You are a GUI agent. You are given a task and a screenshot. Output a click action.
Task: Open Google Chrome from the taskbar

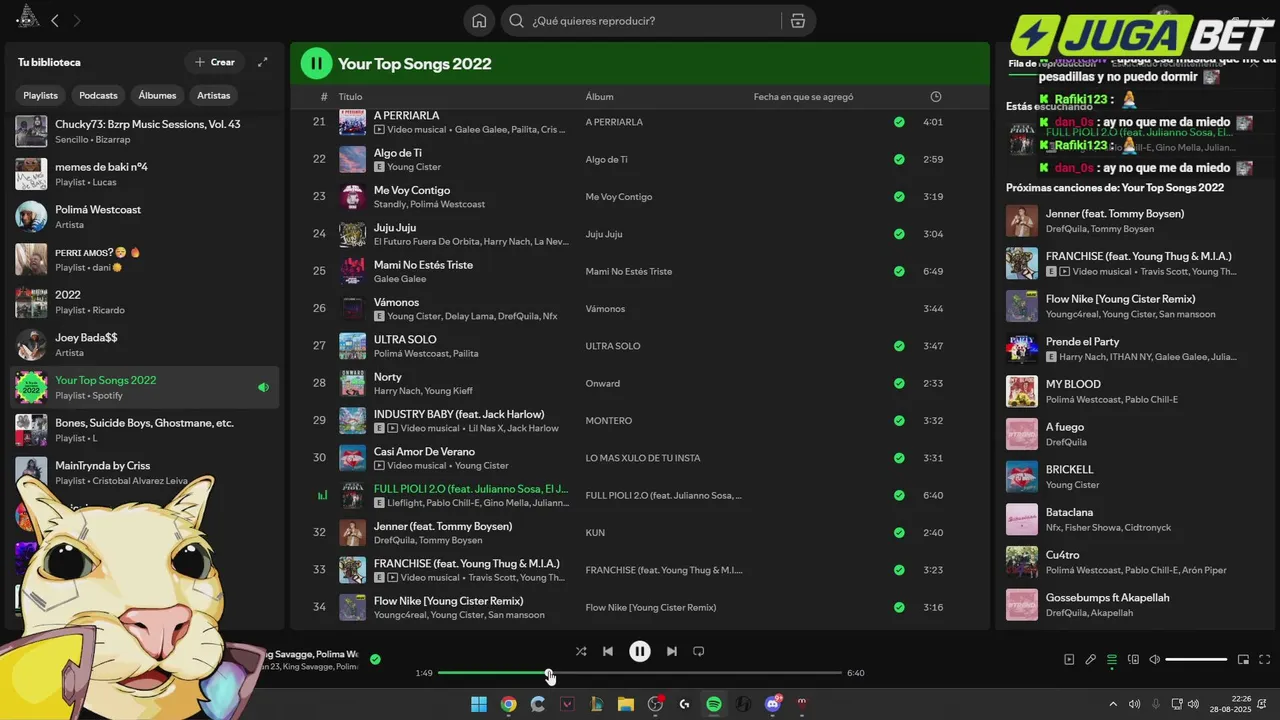[508, 704]
